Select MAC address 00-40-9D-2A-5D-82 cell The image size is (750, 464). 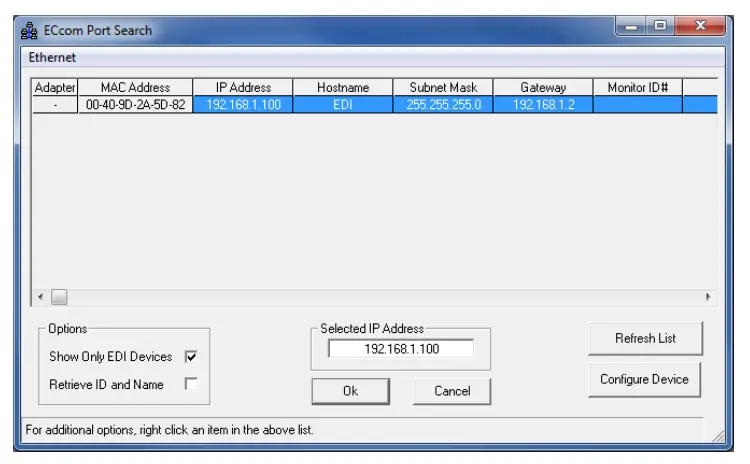point(135,105)
